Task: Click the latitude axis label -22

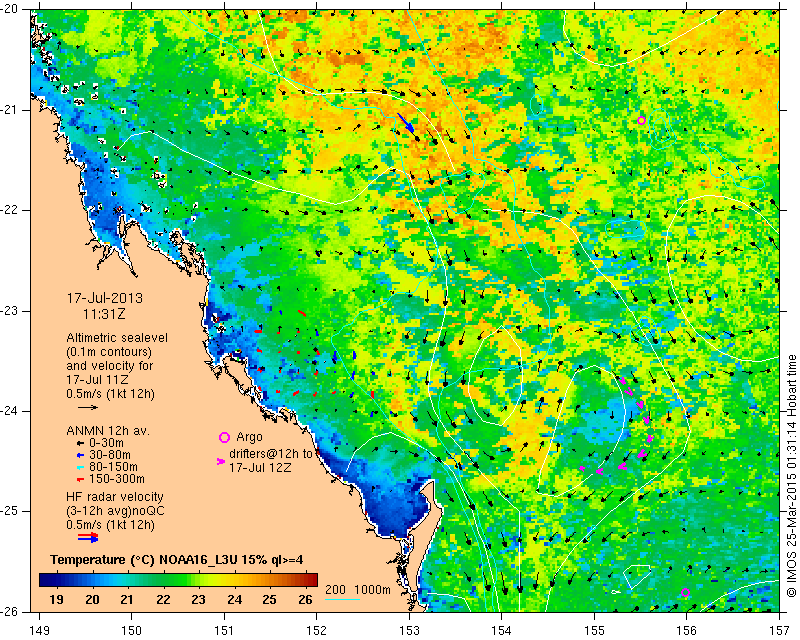Action: [x=10, y=210]
